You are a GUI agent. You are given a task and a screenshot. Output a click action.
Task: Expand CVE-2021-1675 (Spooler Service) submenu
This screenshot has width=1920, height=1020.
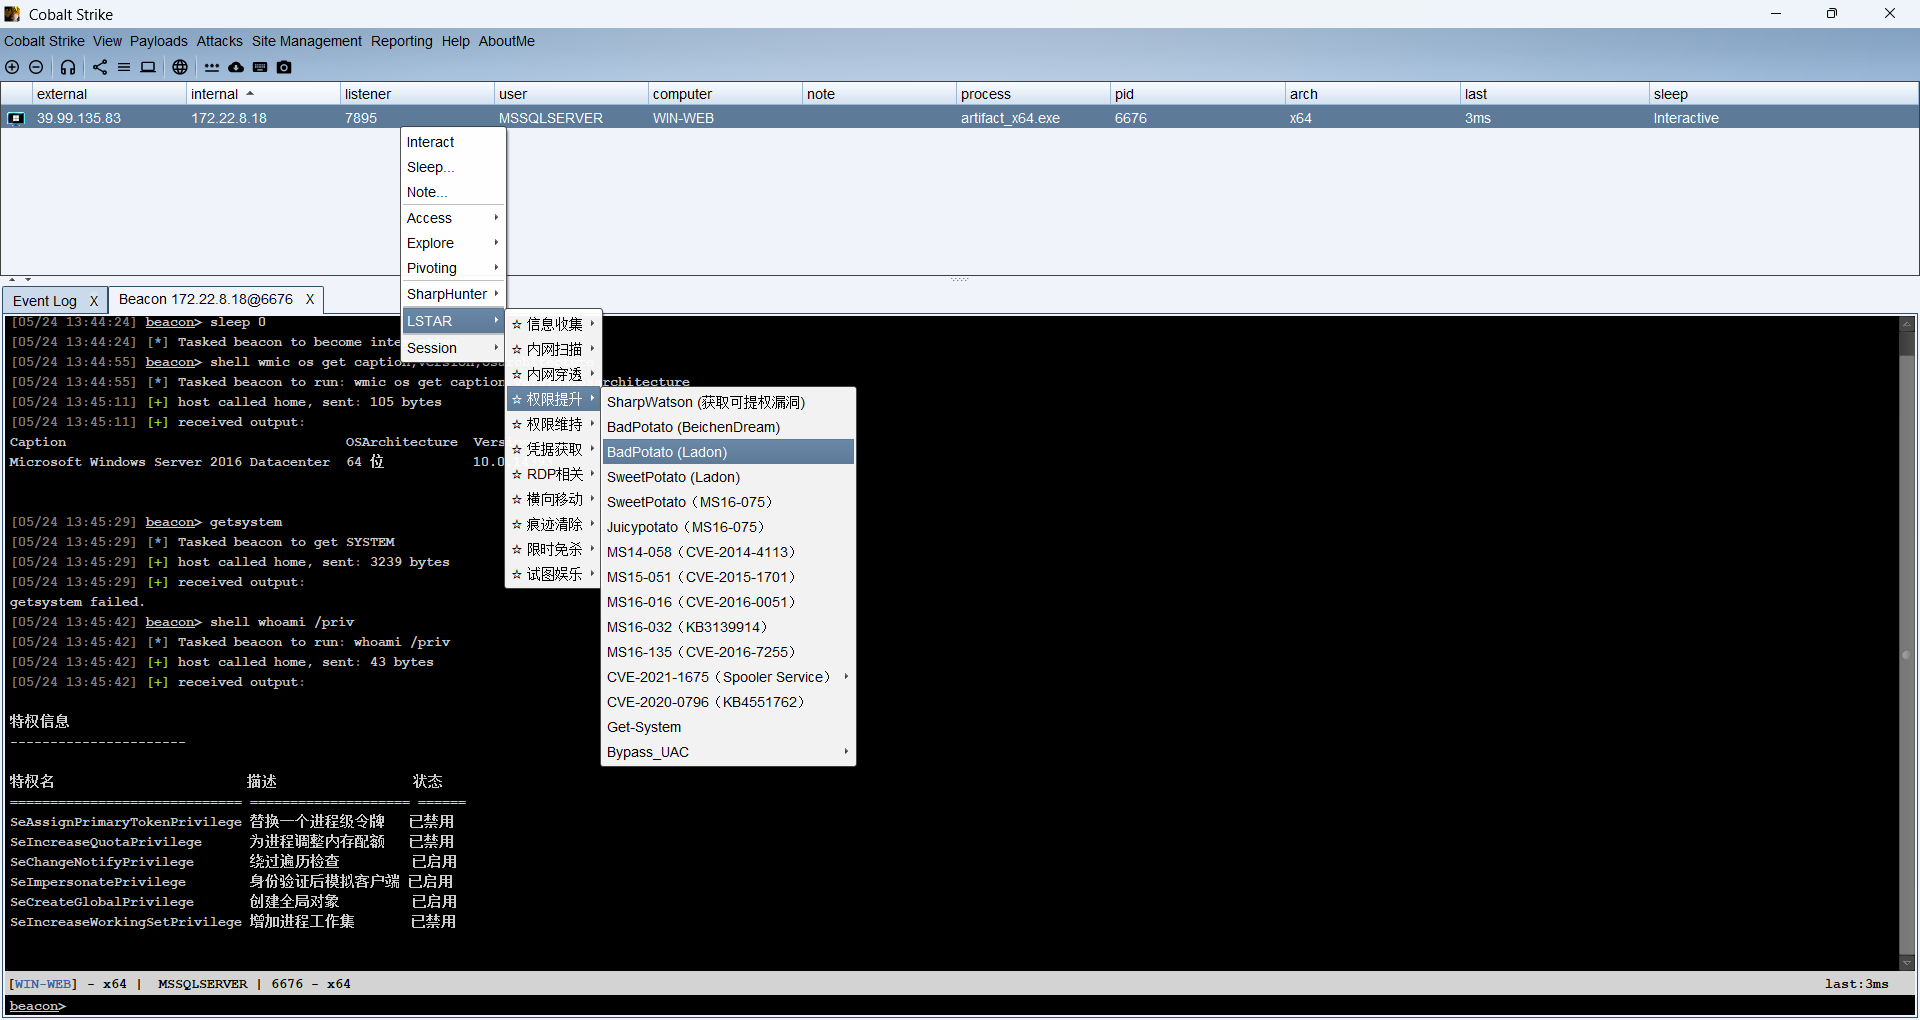[728, 677]
